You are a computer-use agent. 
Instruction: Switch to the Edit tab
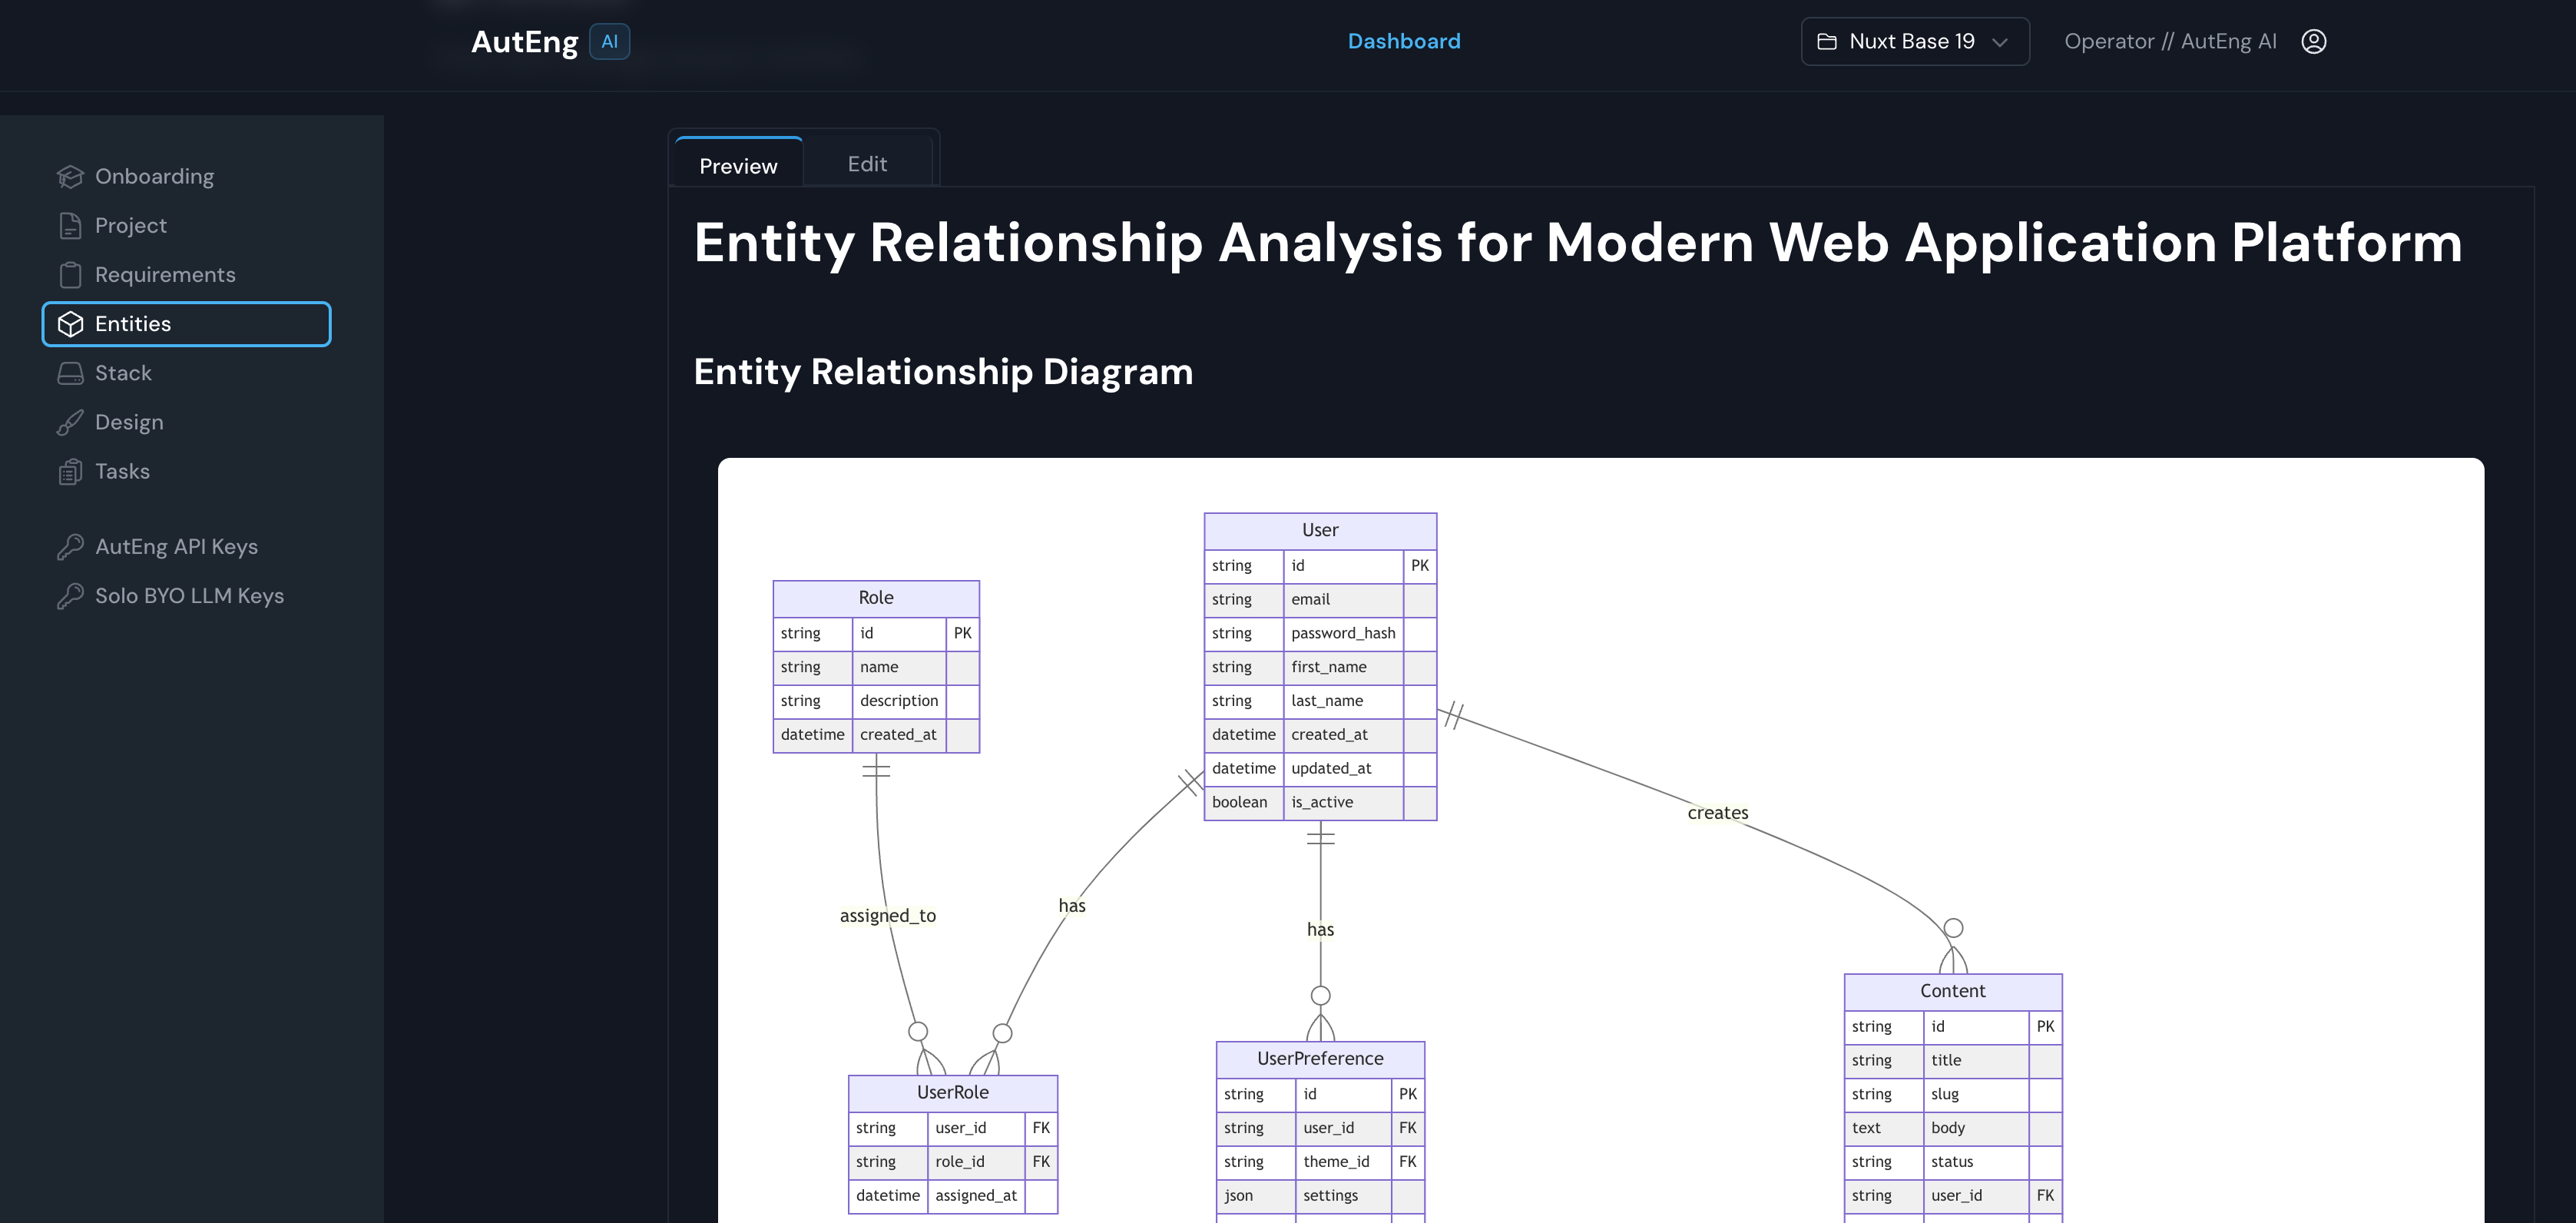867,164
